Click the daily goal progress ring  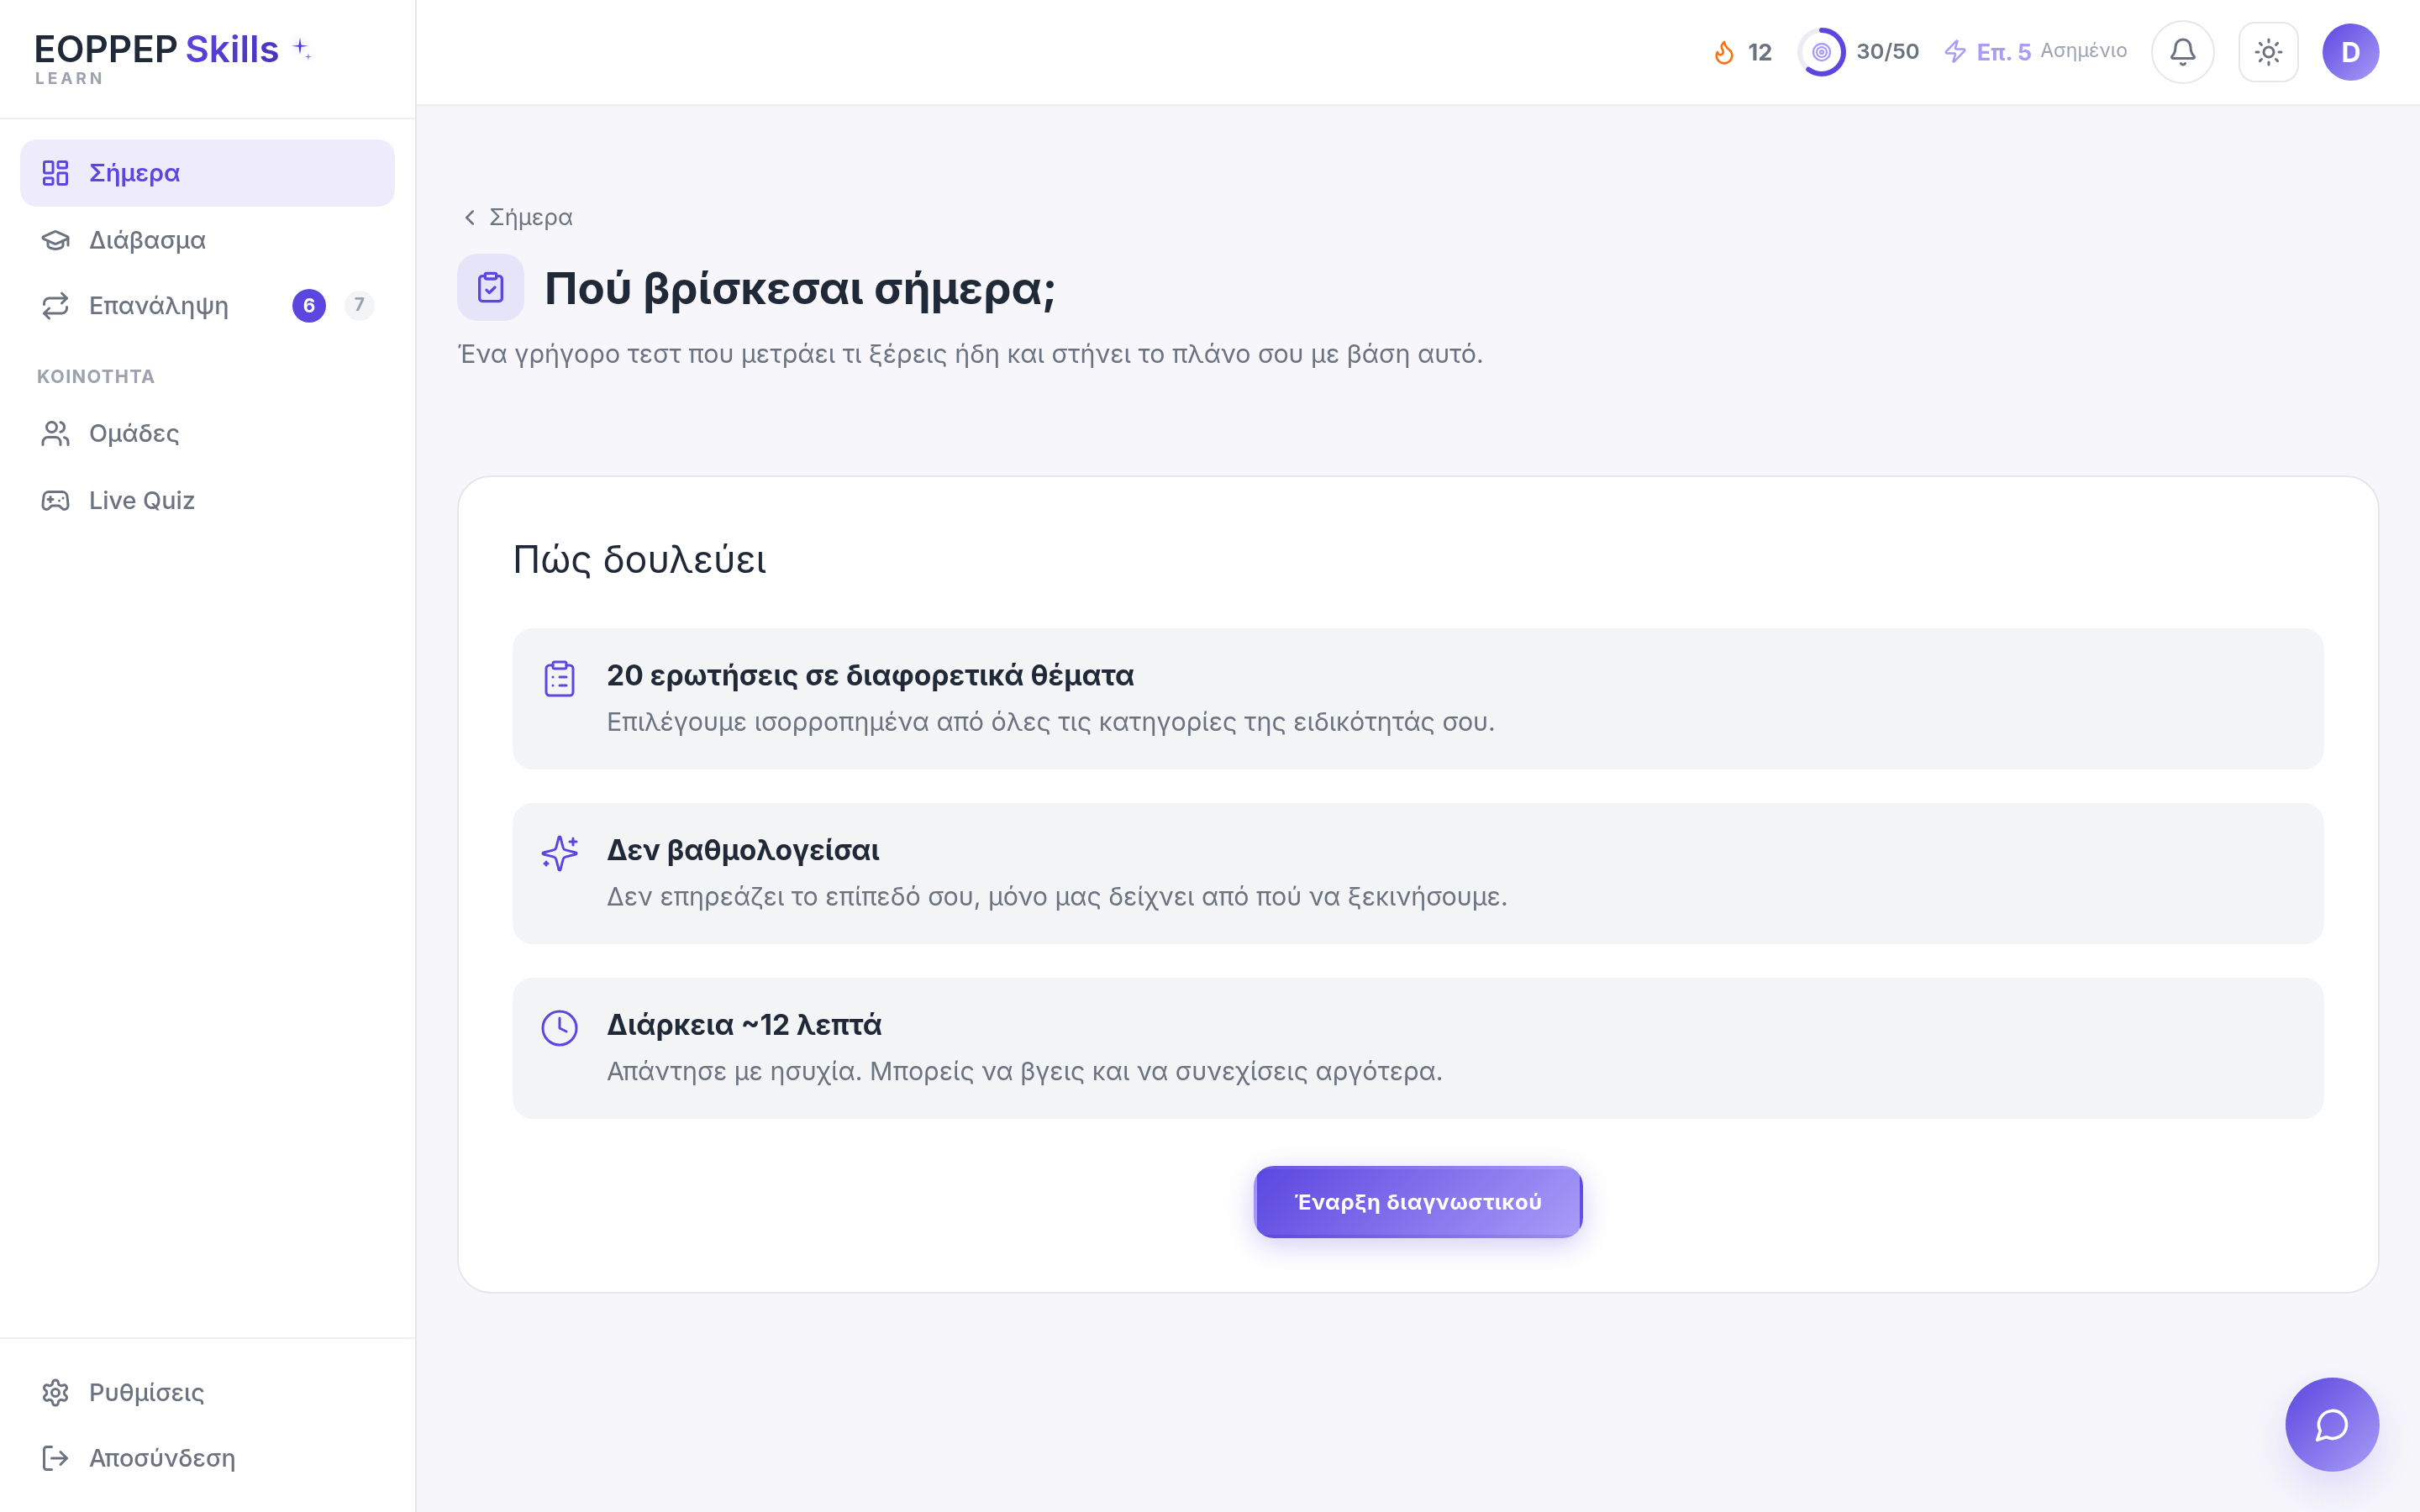point(1821,52)
